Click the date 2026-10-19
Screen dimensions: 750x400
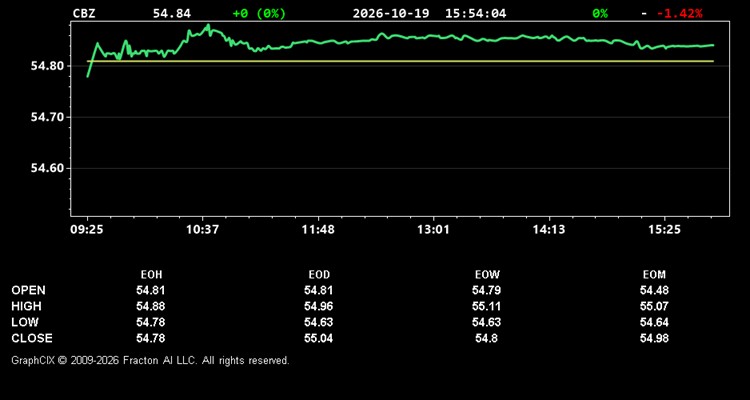click(x=393, y=13)
